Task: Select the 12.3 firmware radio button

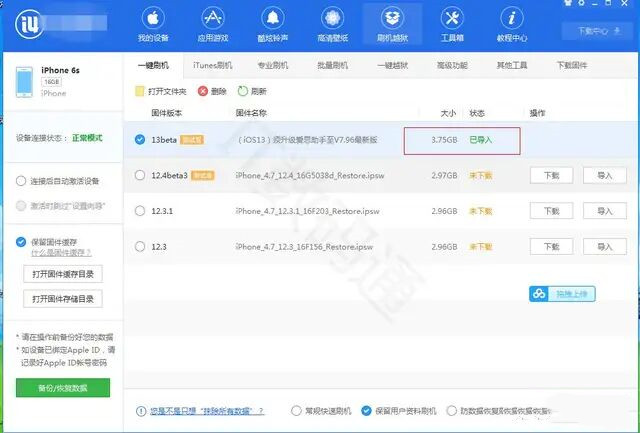Action: (x=140, y=246)
